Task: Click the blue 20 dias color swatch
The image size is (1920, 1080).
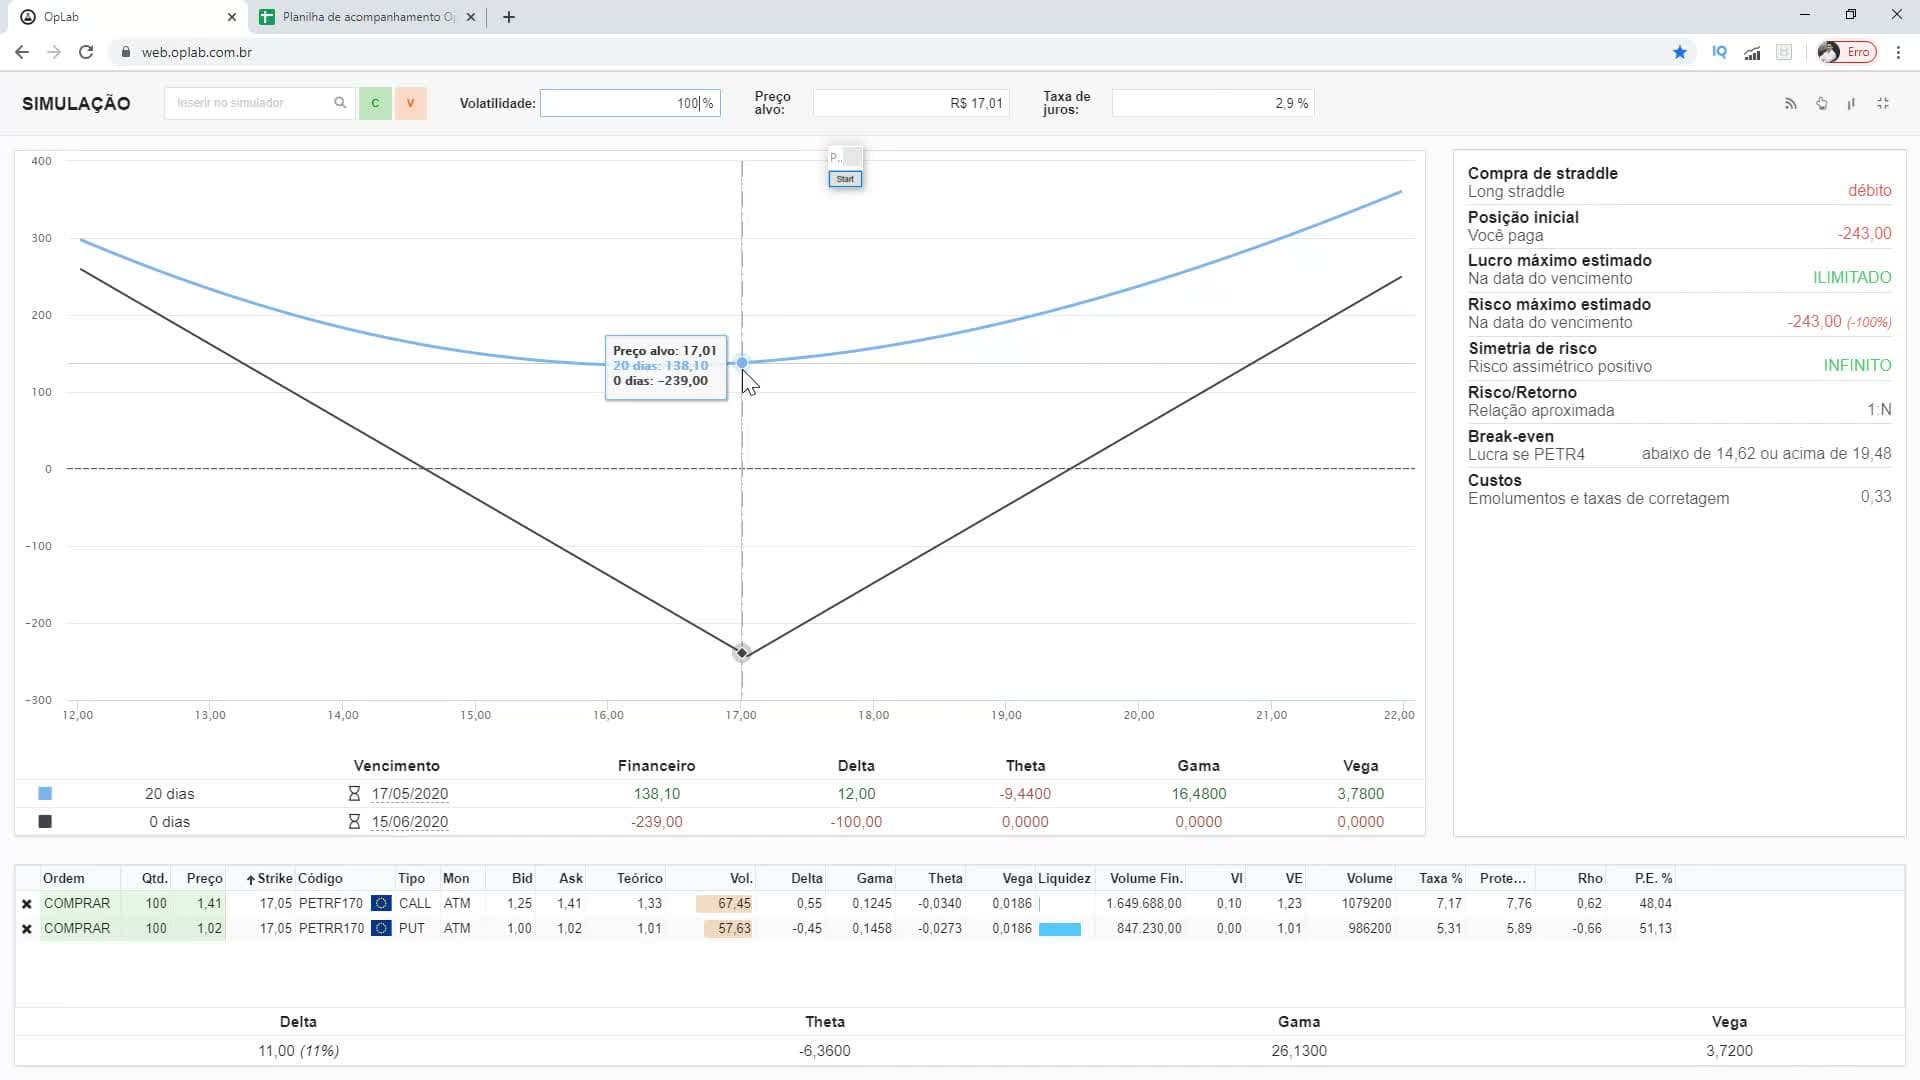Action: 45,794
